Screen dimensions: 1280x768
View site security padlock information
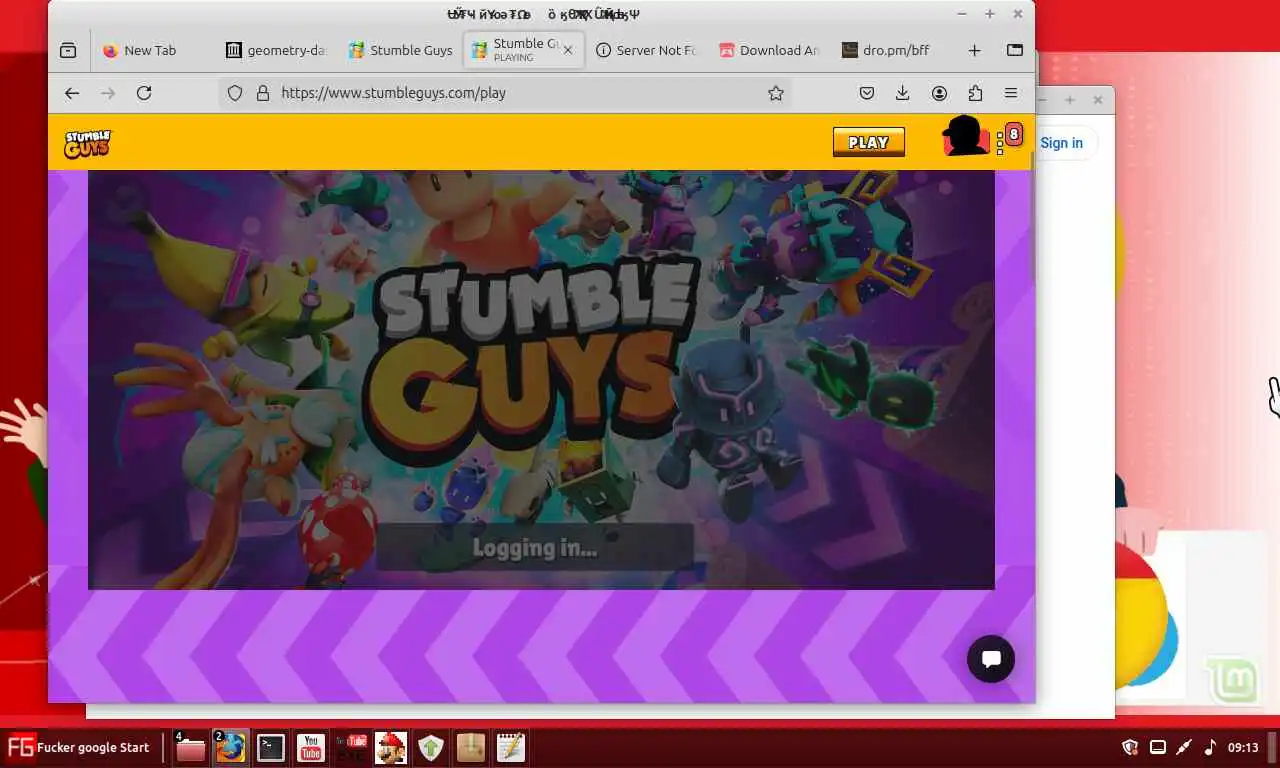point(263,93)
